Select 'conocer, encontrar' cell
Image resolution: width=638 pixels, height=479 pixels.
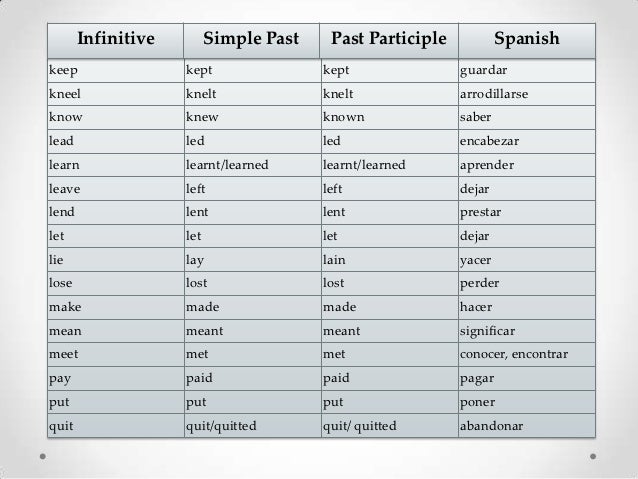527,354
